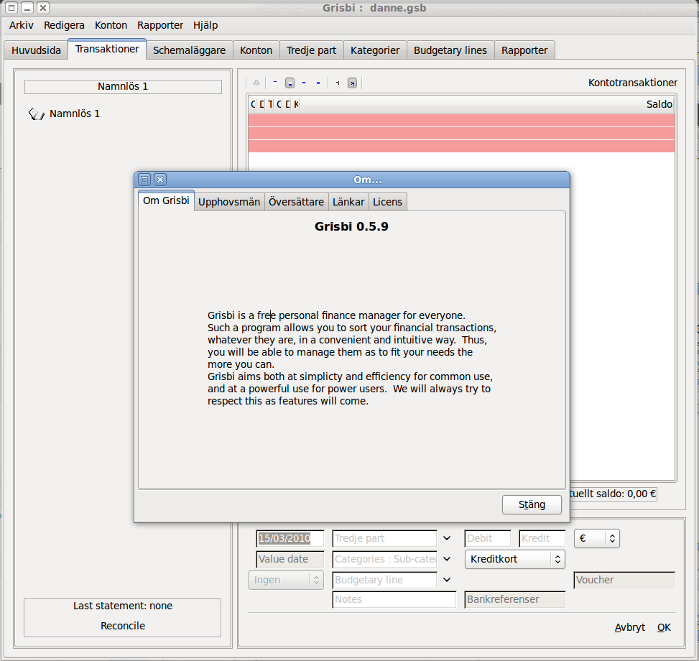Image resolution: width=699 pixels, height=661 pixels.
Task: Click the Kredit amount field
Action: point(542,538)
